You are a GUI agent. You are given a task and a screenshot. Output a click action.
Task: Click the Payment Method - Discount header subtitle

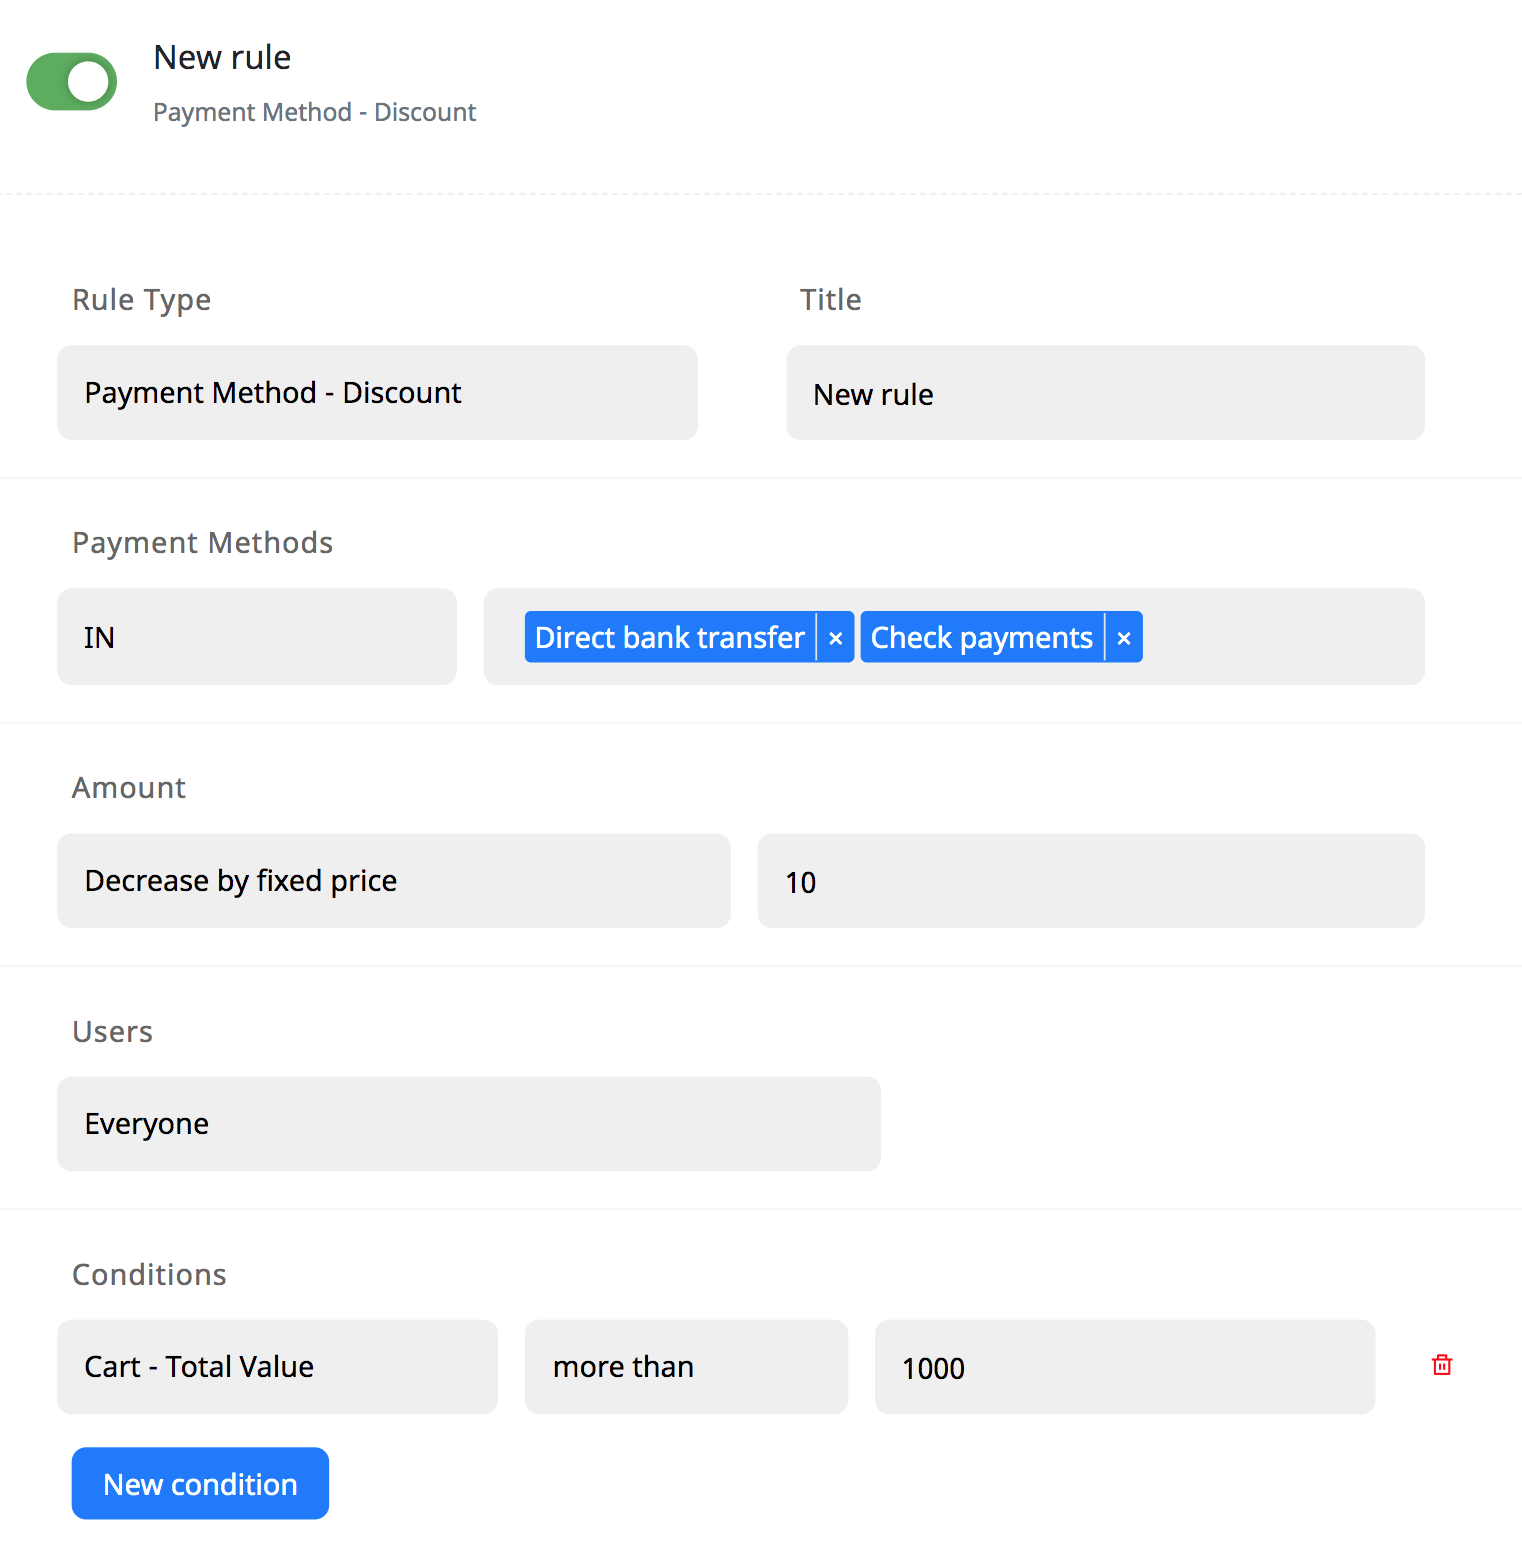tap(314, 112)
